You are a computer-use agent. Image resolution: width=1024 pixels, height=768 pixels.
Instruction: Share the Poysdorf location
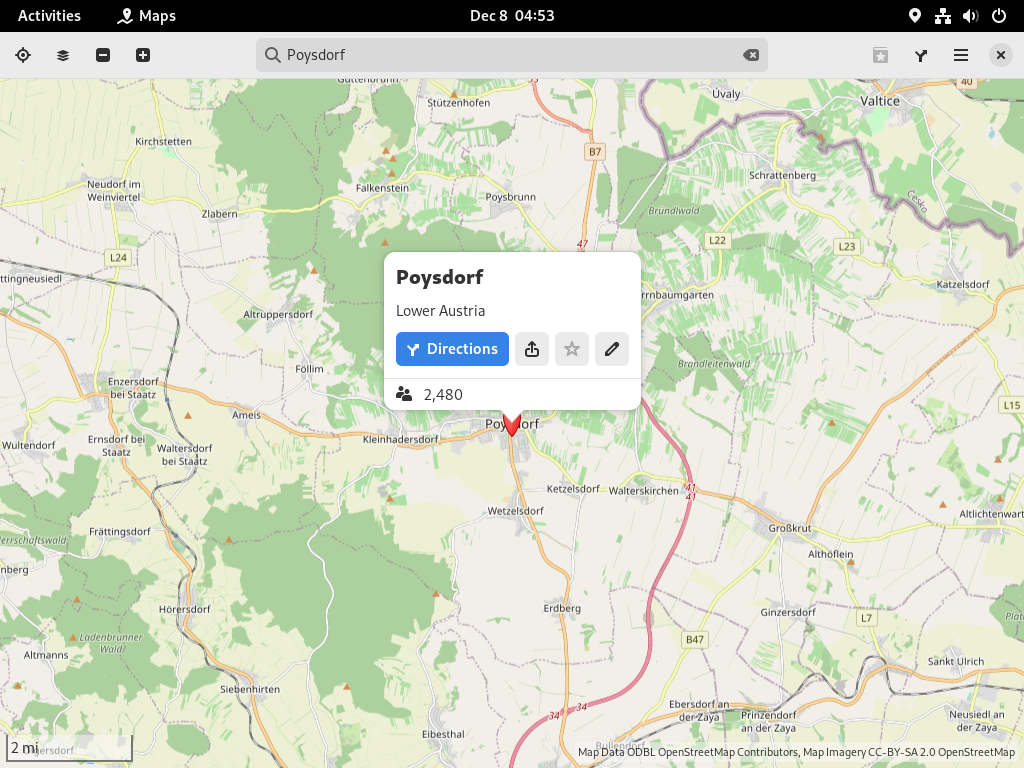click(532, 349)
